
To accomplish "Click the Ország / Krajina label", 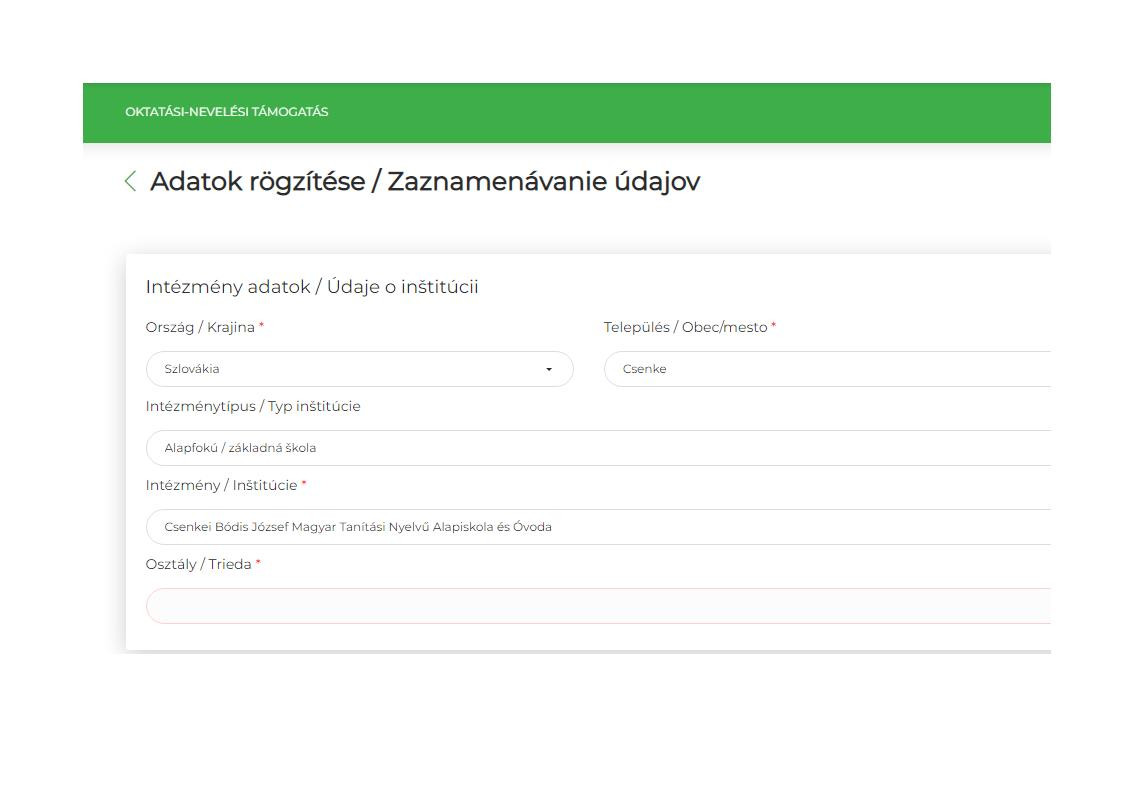I will pyautogui.click(x=200, y=328).
